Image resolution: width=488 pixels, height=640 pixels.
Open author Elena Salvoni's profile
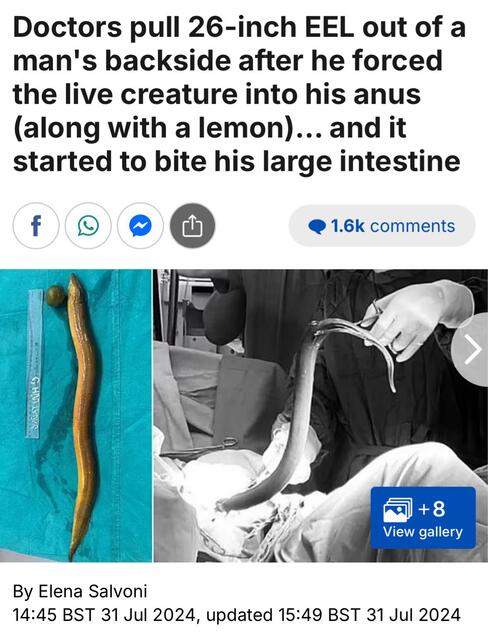coord(93,591)
